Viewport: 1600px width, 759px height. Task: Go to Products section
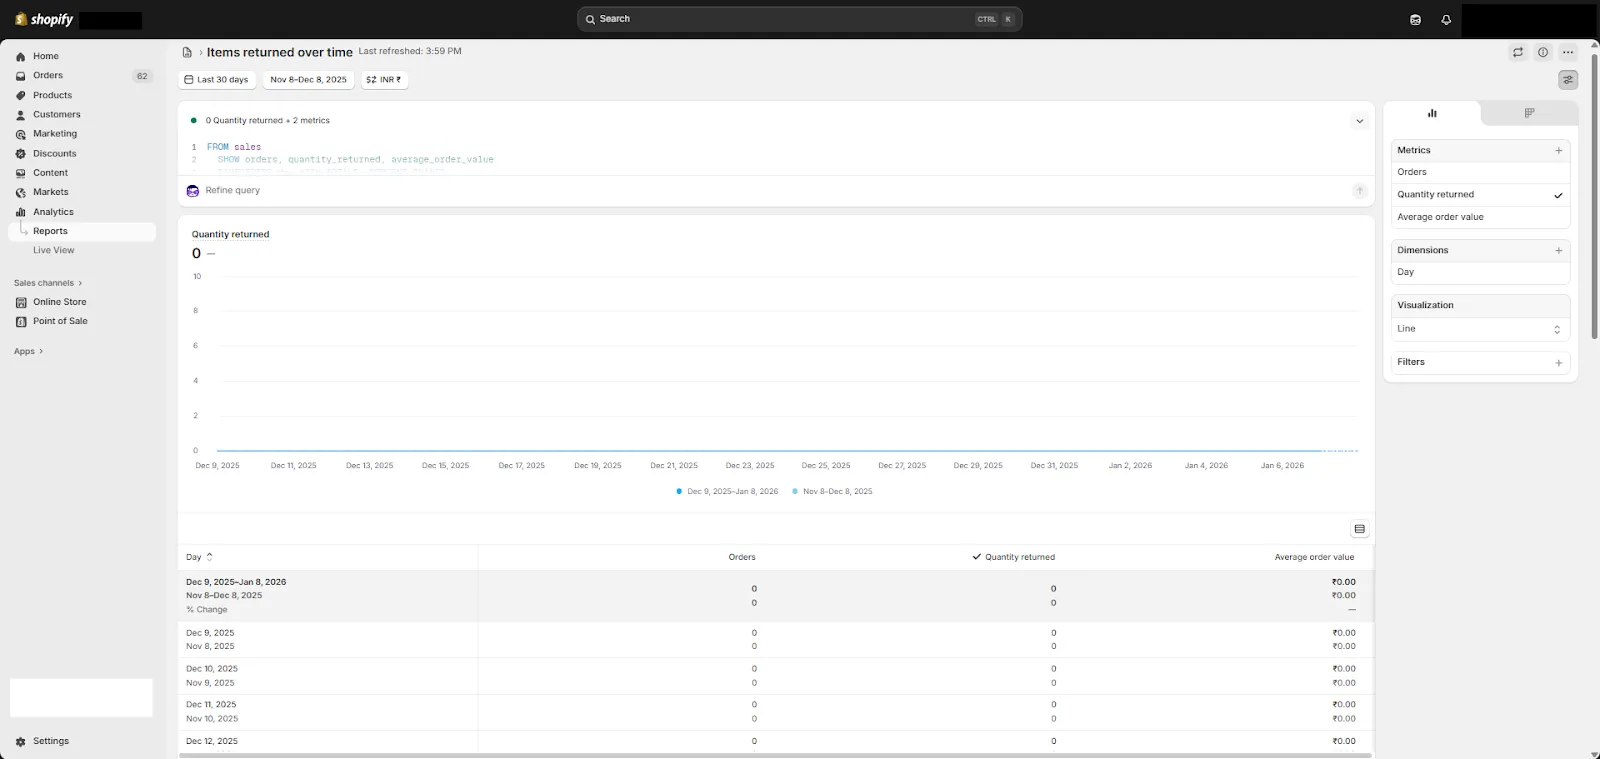coord(52,95)
